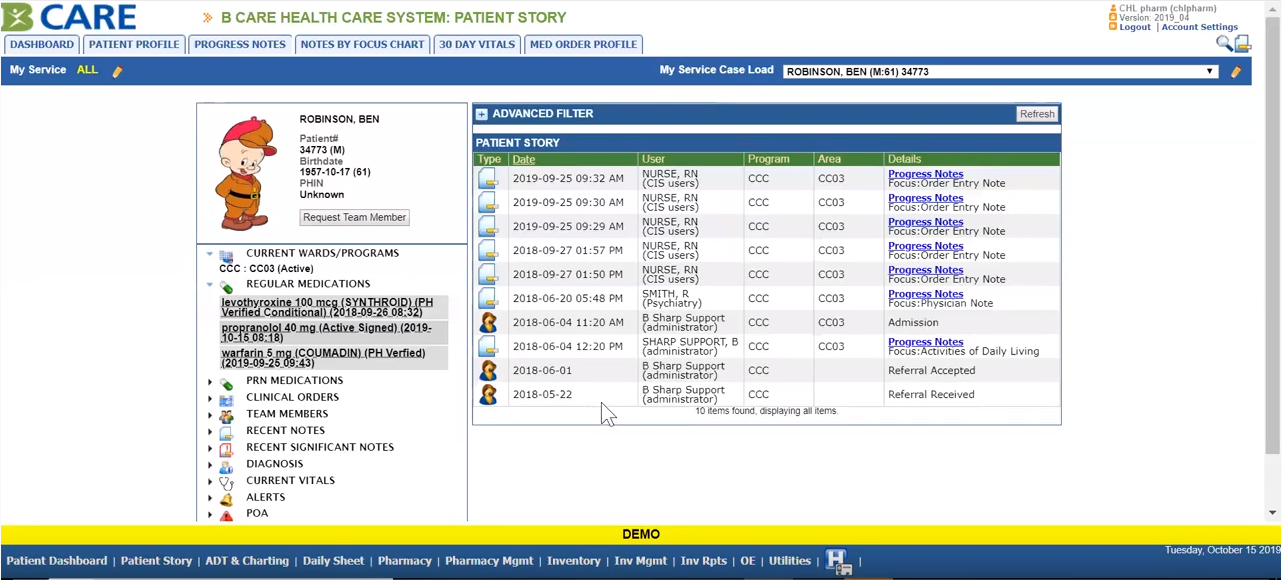This screenshot has height=580, width=1282.
Task: Click the Alerts bell icon
Action: click(226, 498)
